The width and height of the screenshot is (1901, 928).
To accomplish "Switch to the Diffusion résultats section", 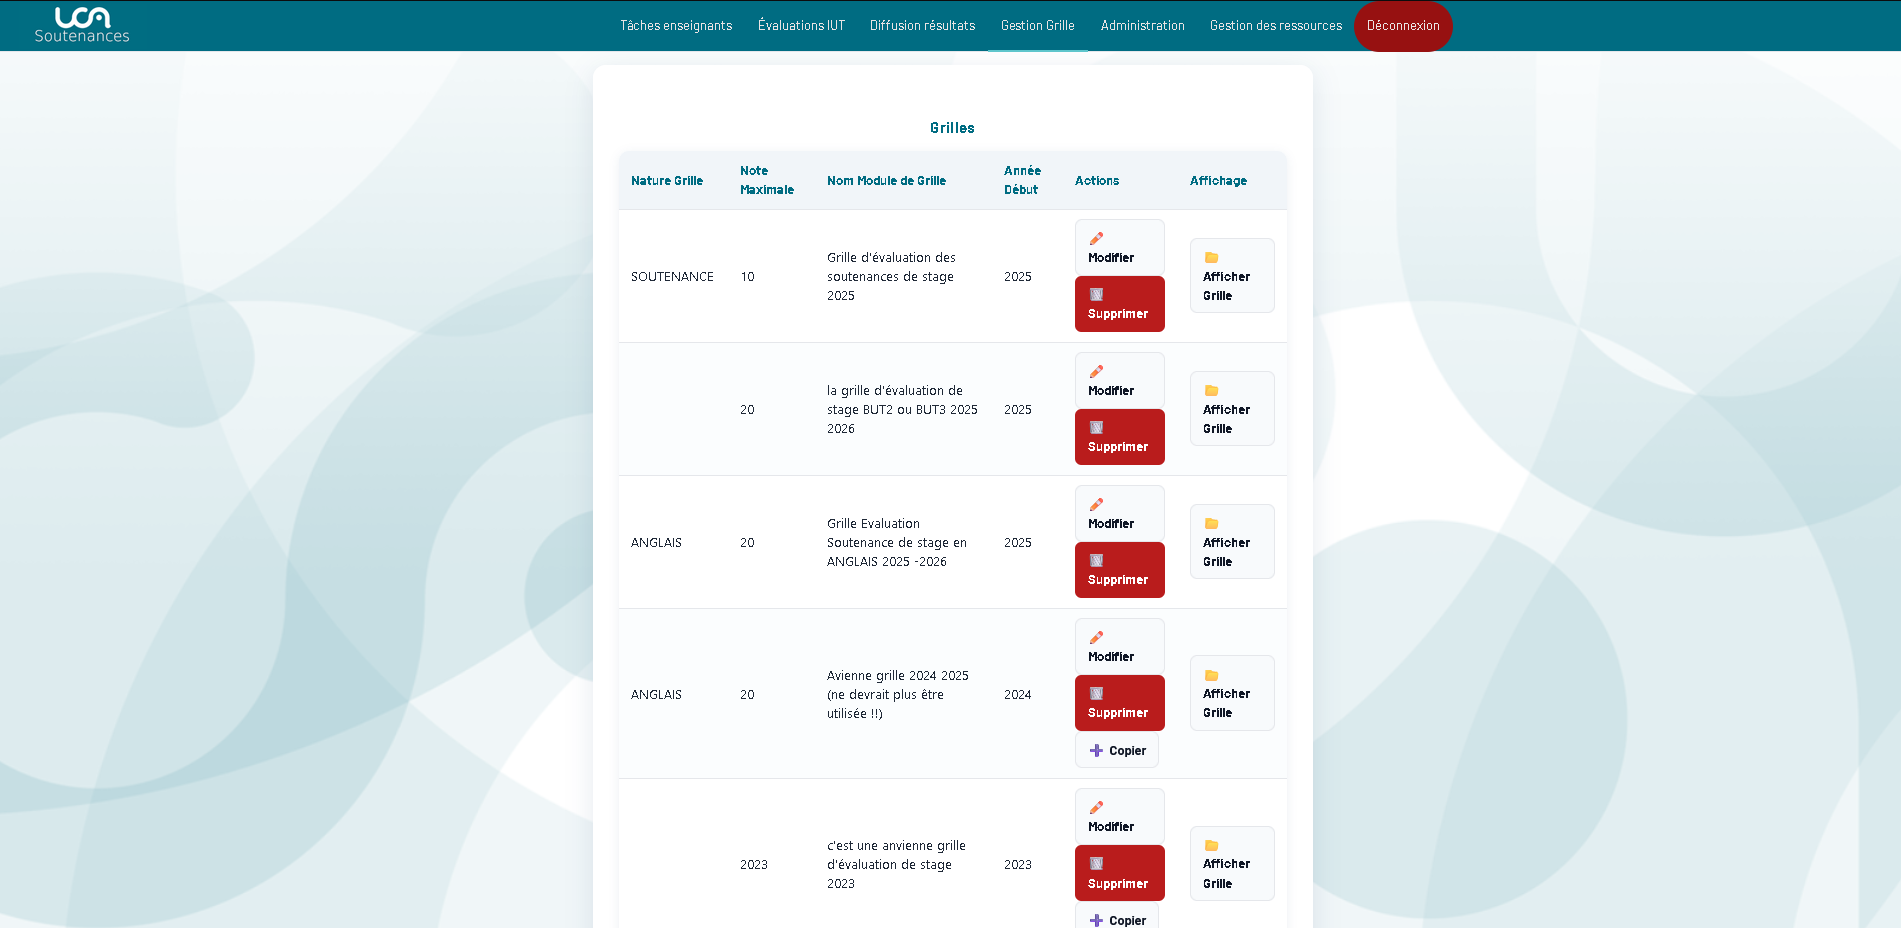I will coord(922,25).
